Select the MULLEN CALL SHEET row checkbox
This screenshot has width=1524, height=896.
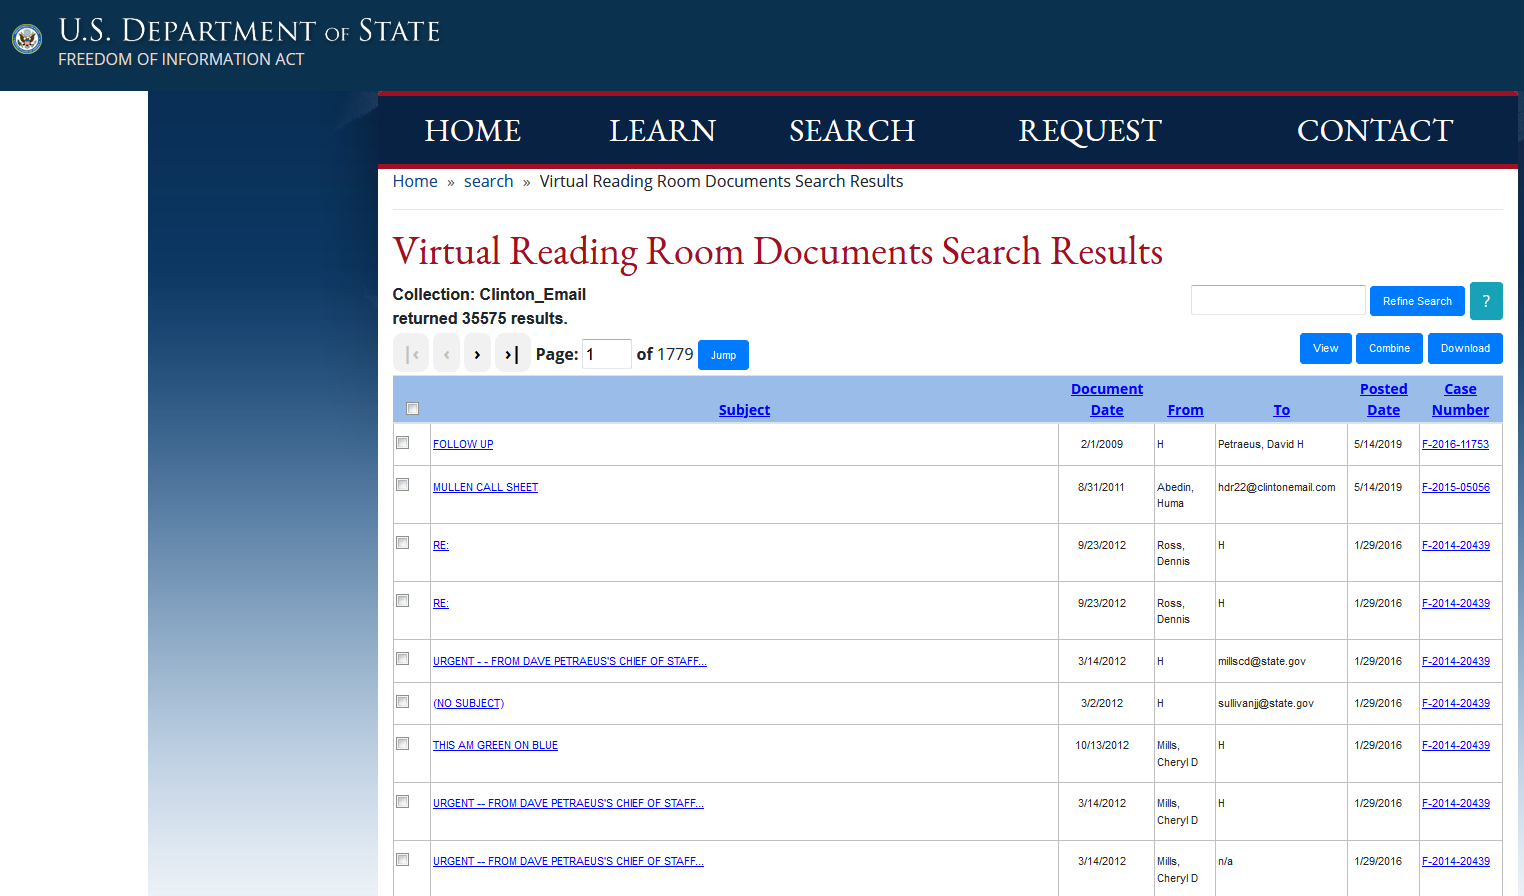pos(402,485)
